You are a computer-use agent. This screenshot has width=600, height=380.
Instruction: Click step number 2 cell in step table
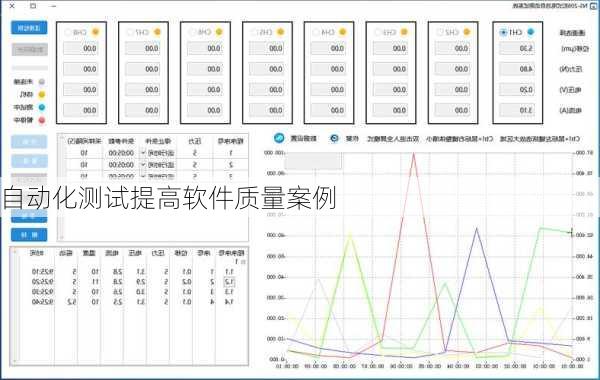(231, 165)
